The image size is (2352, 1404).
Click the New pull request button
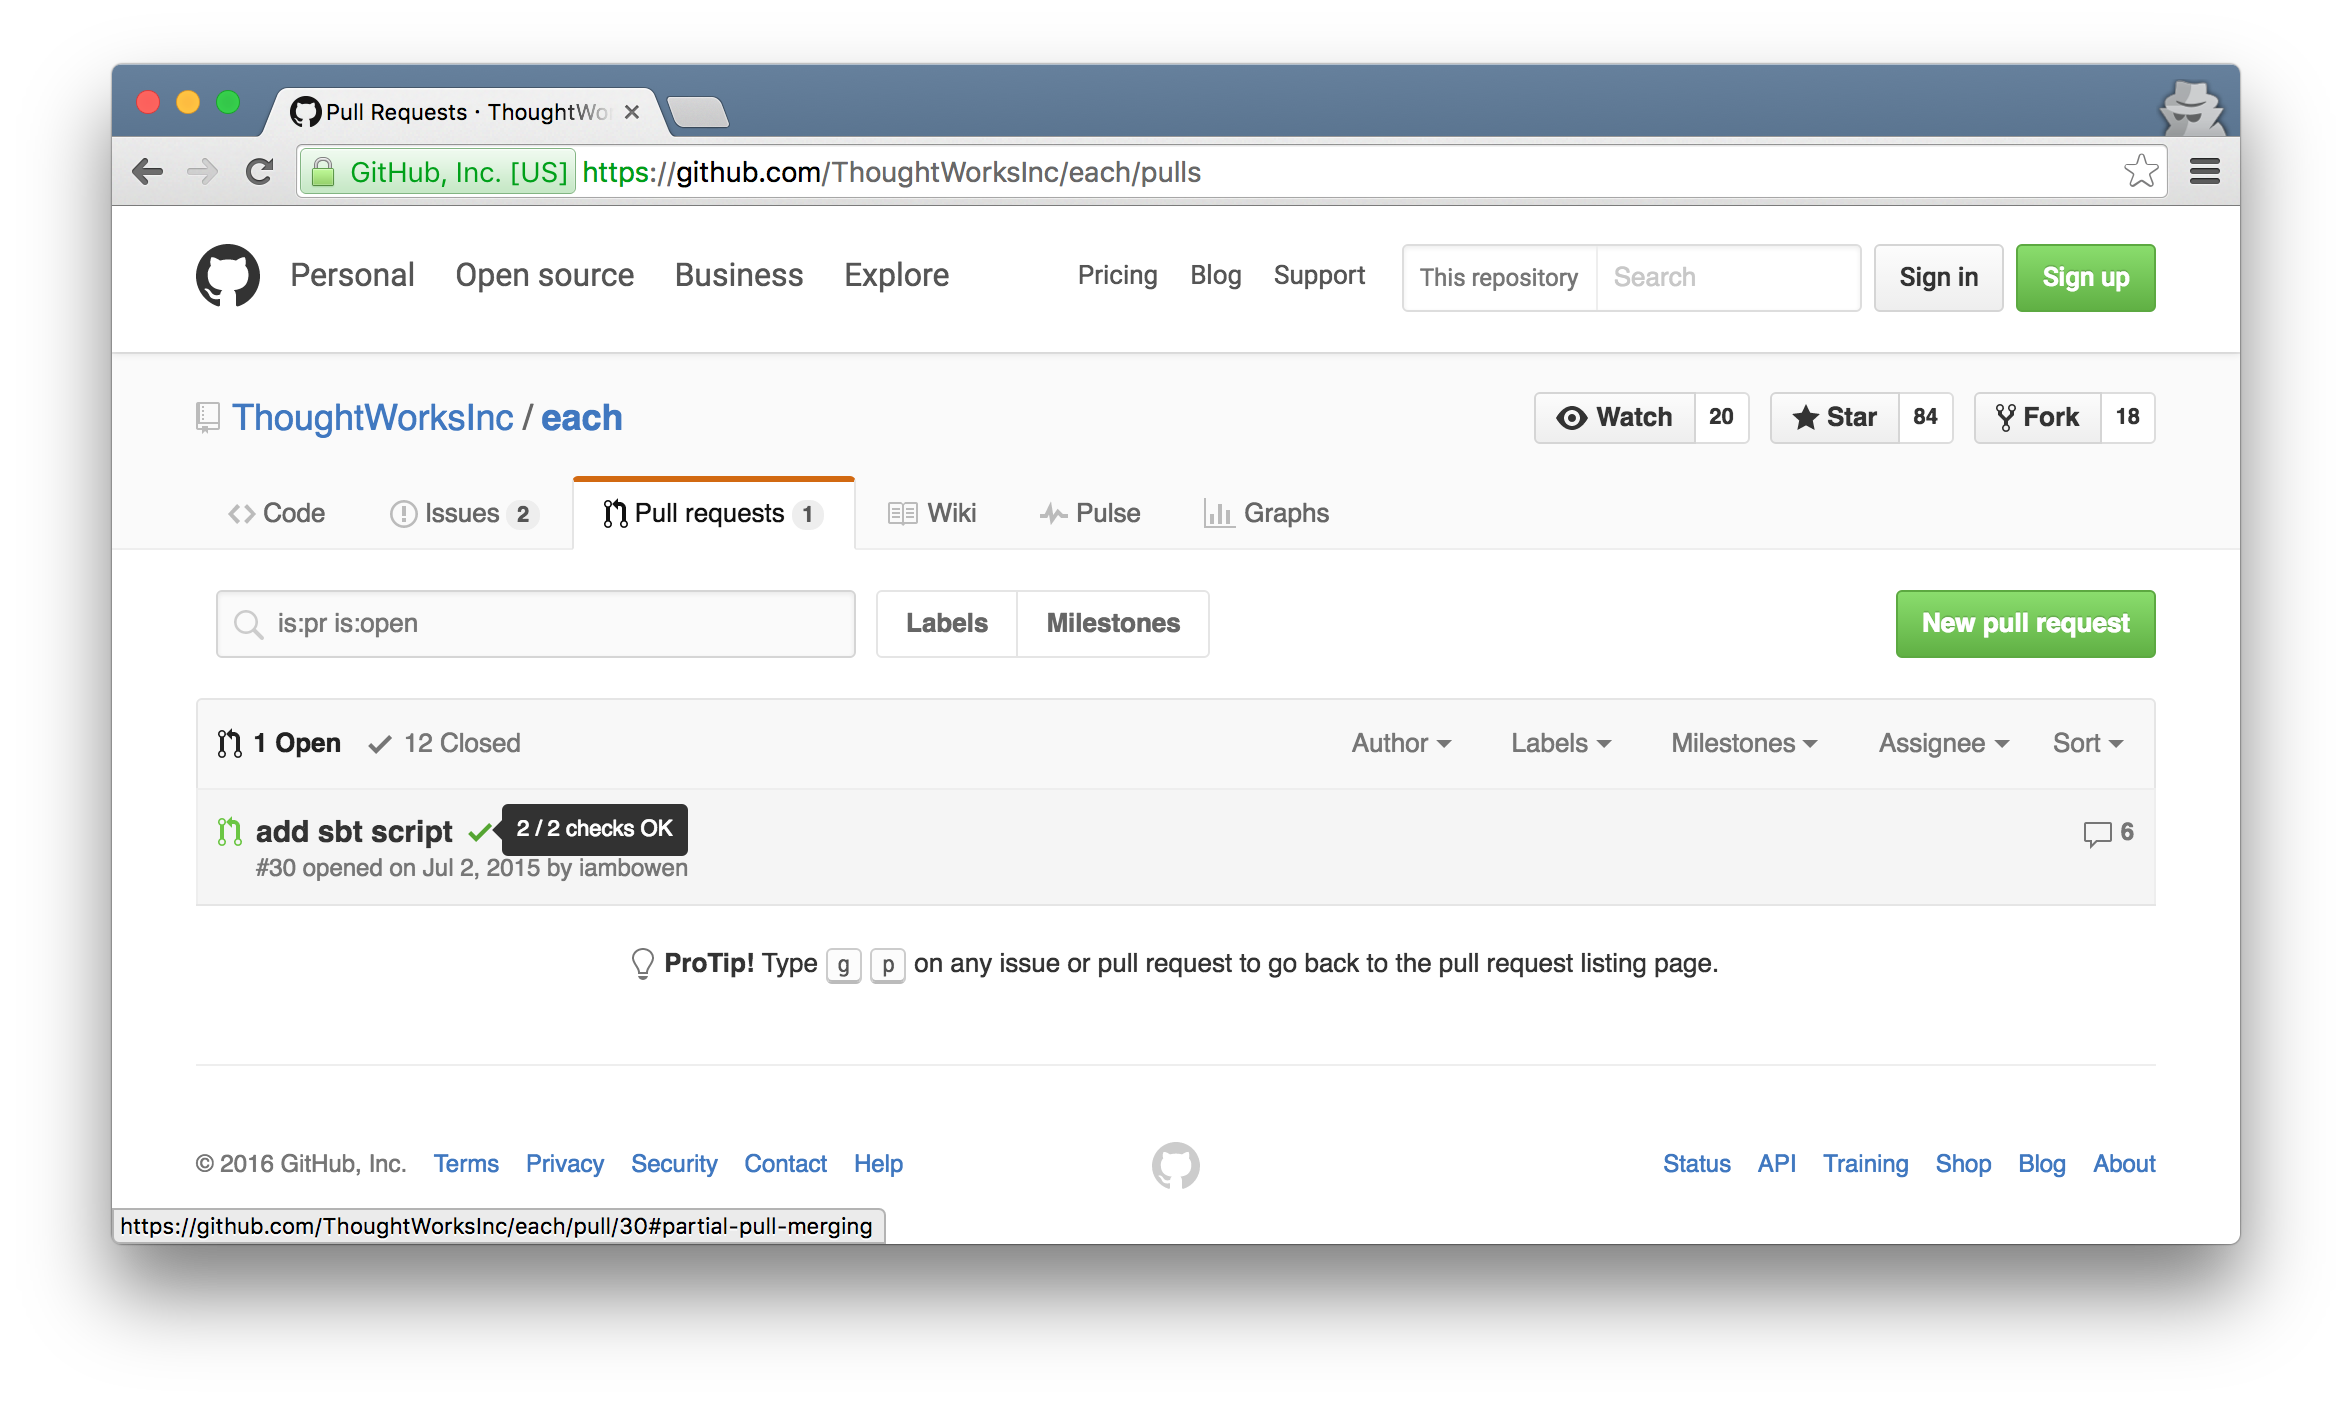click(2025, 623)
